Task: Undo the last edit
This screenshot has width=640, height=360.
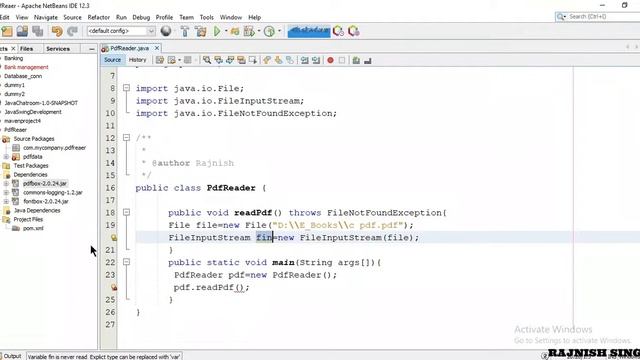Action: click(57, 31)
